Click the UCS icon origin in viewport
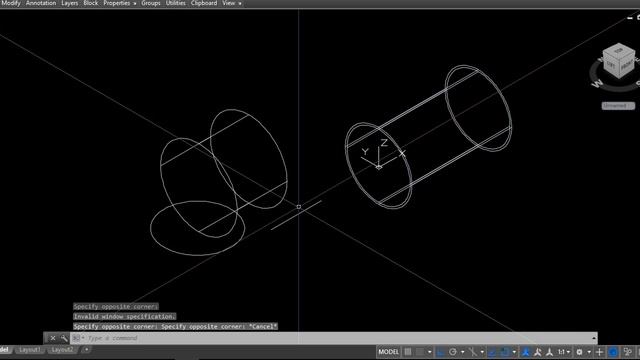 pyautogui.click(x=379, y=167)
